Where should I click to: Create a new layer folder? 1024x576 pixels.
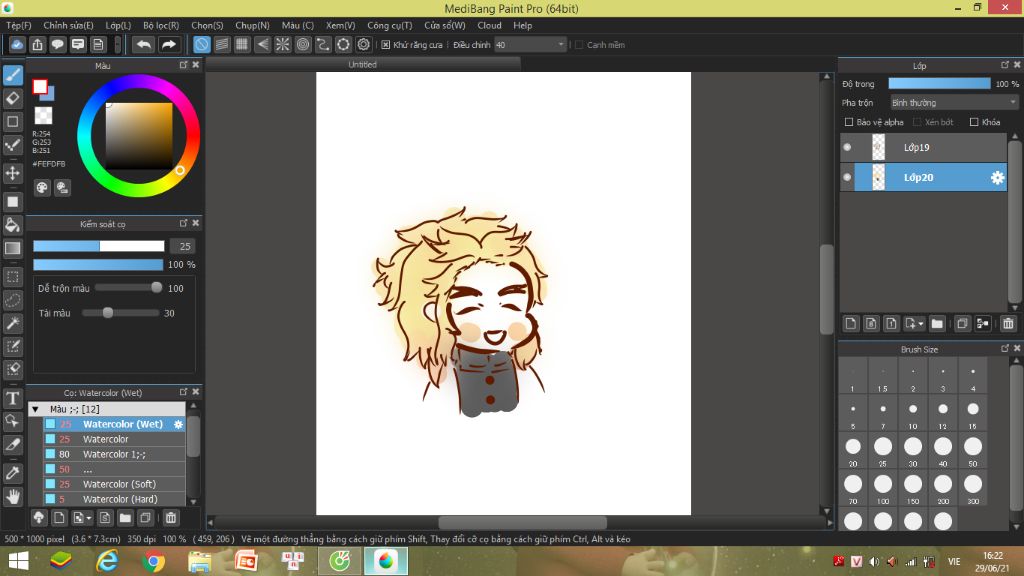click(937, 323)
